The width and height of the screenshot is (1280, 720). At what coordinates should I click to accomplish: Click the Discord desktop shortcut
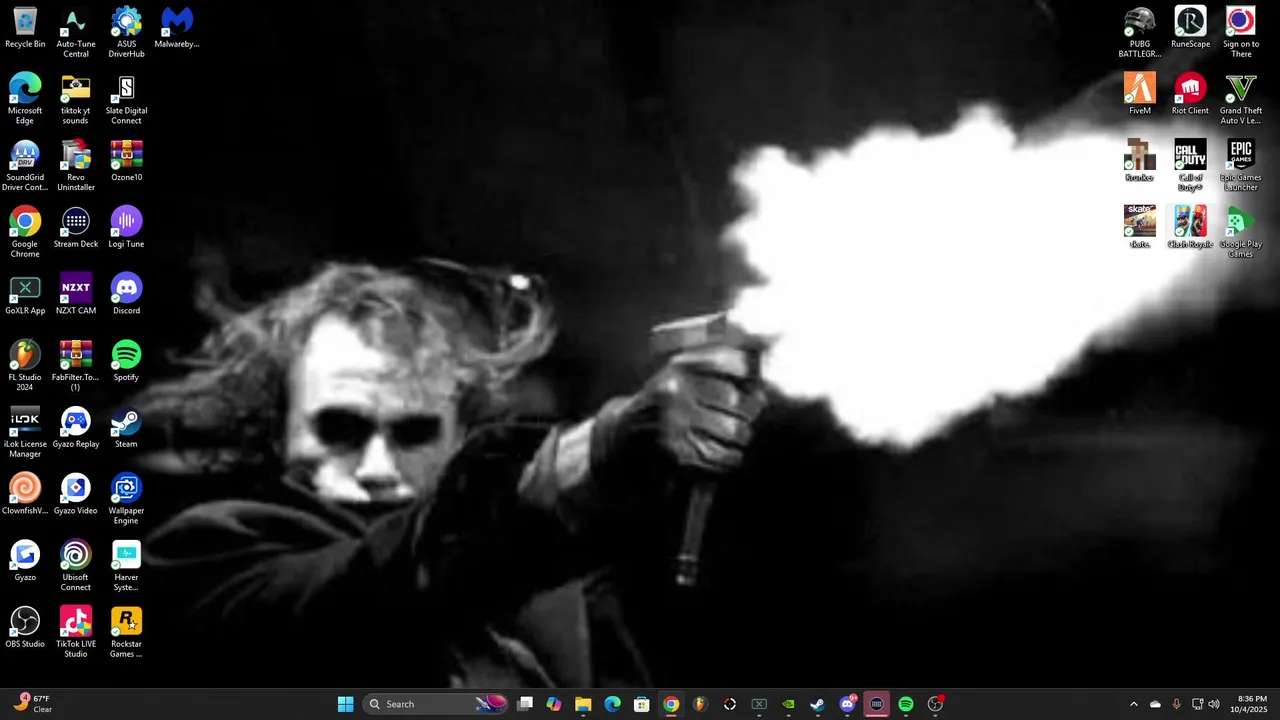point(126,295)
